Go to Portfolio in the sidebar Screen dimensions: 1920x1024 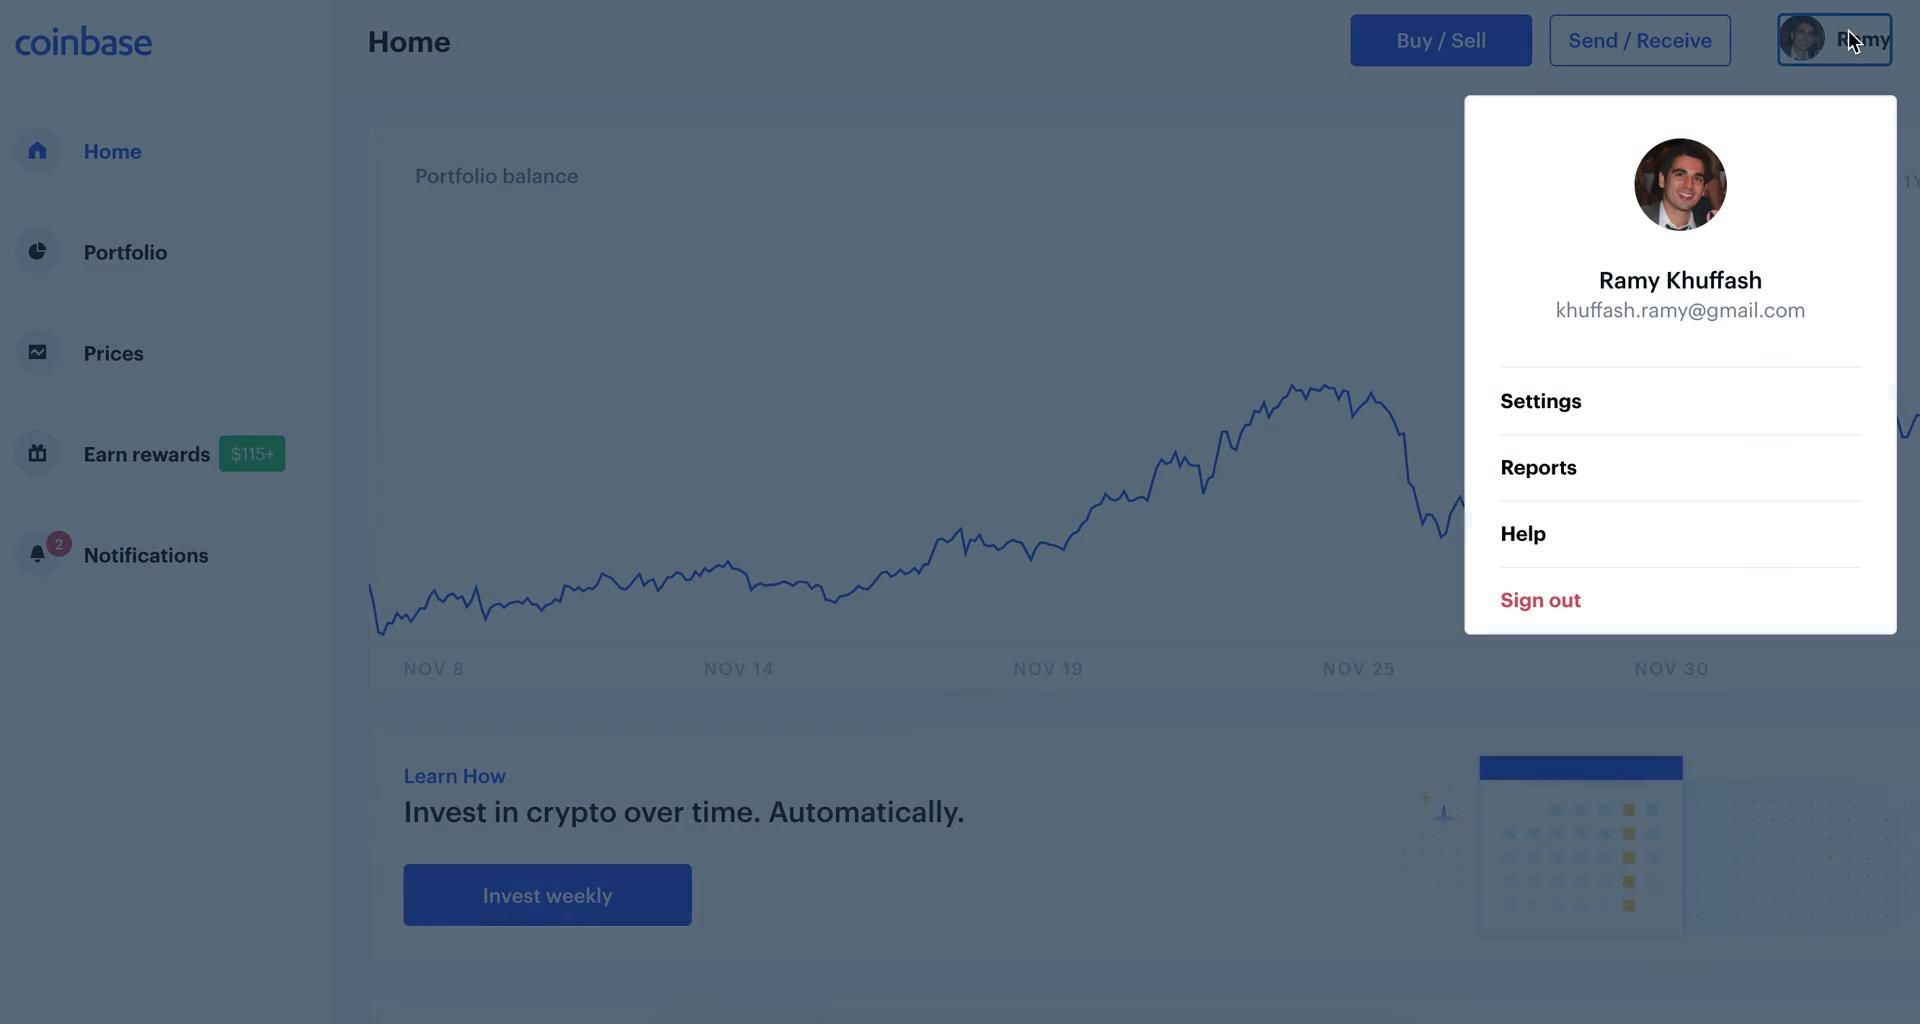point(125,252)
